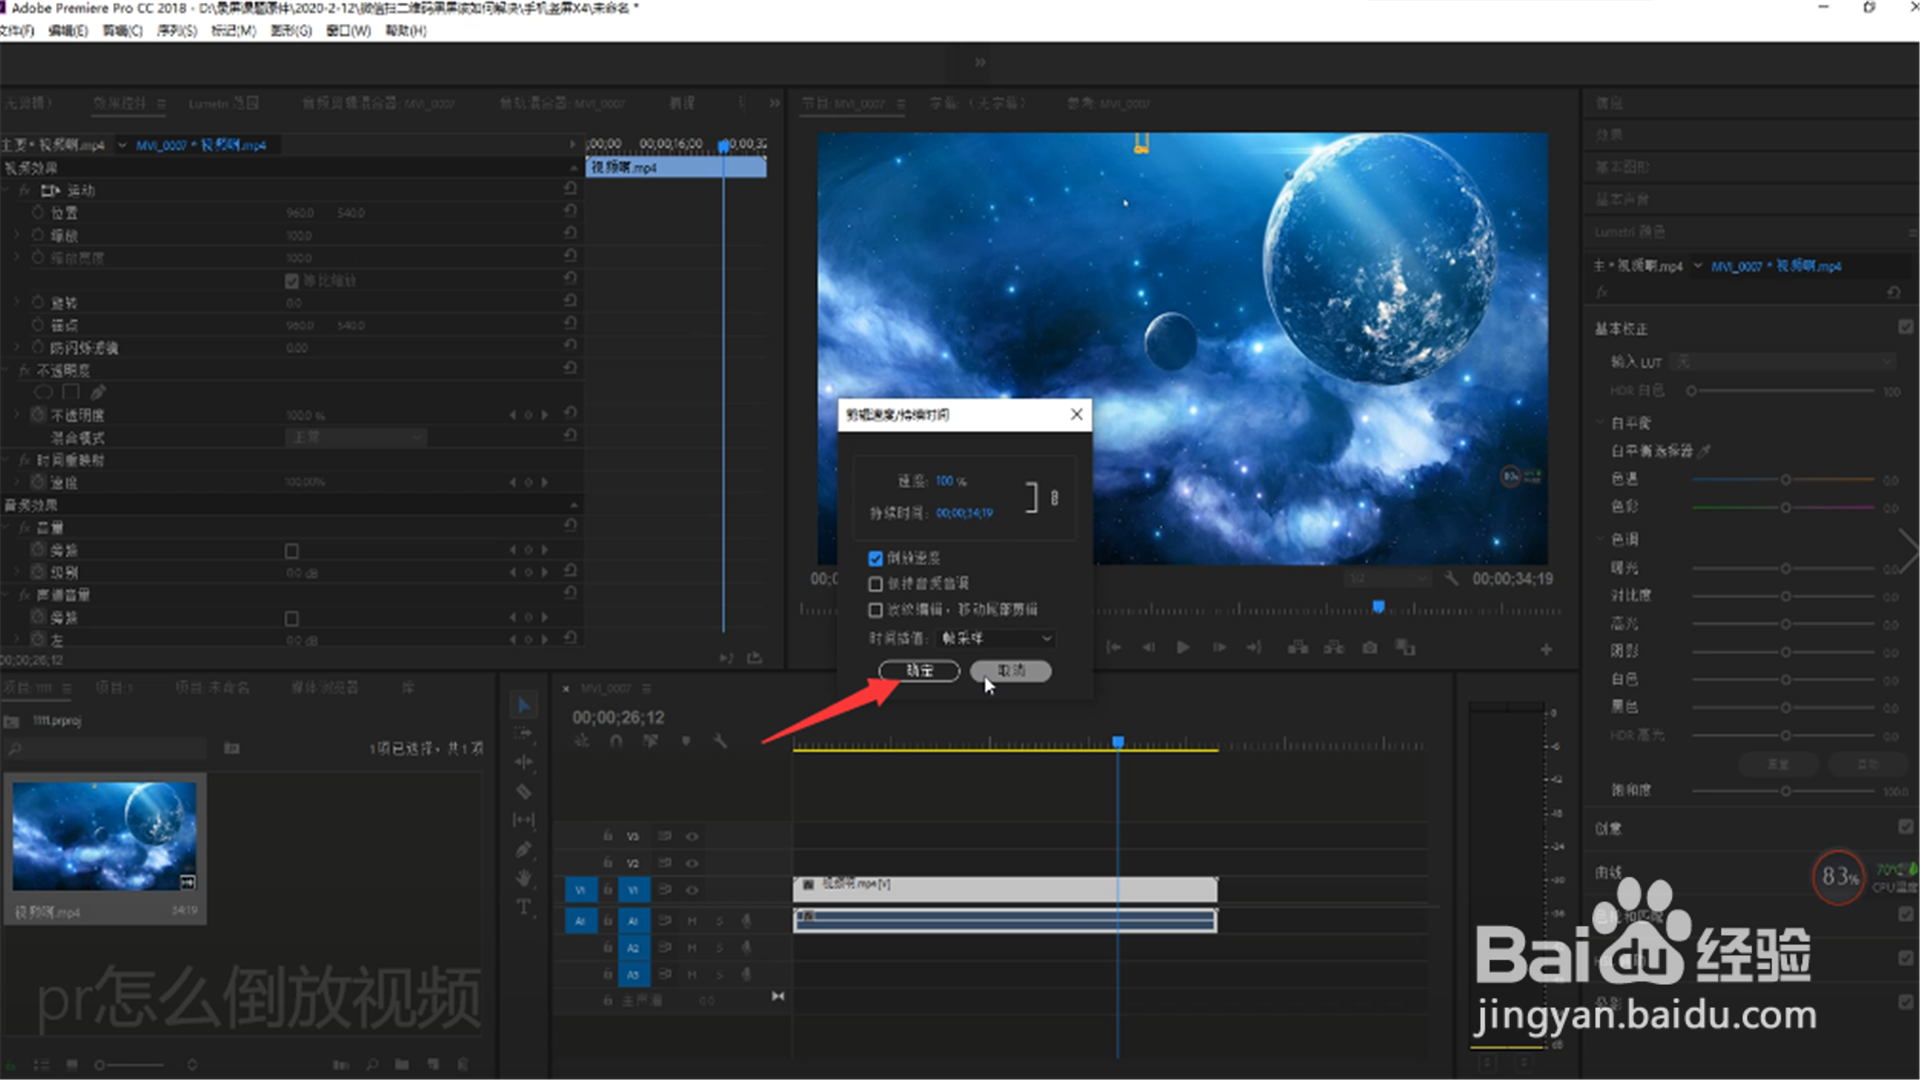Select the Ripple Edit tool
Image resolution: width=1920 pixels, height=1080 pixels.
523,762
